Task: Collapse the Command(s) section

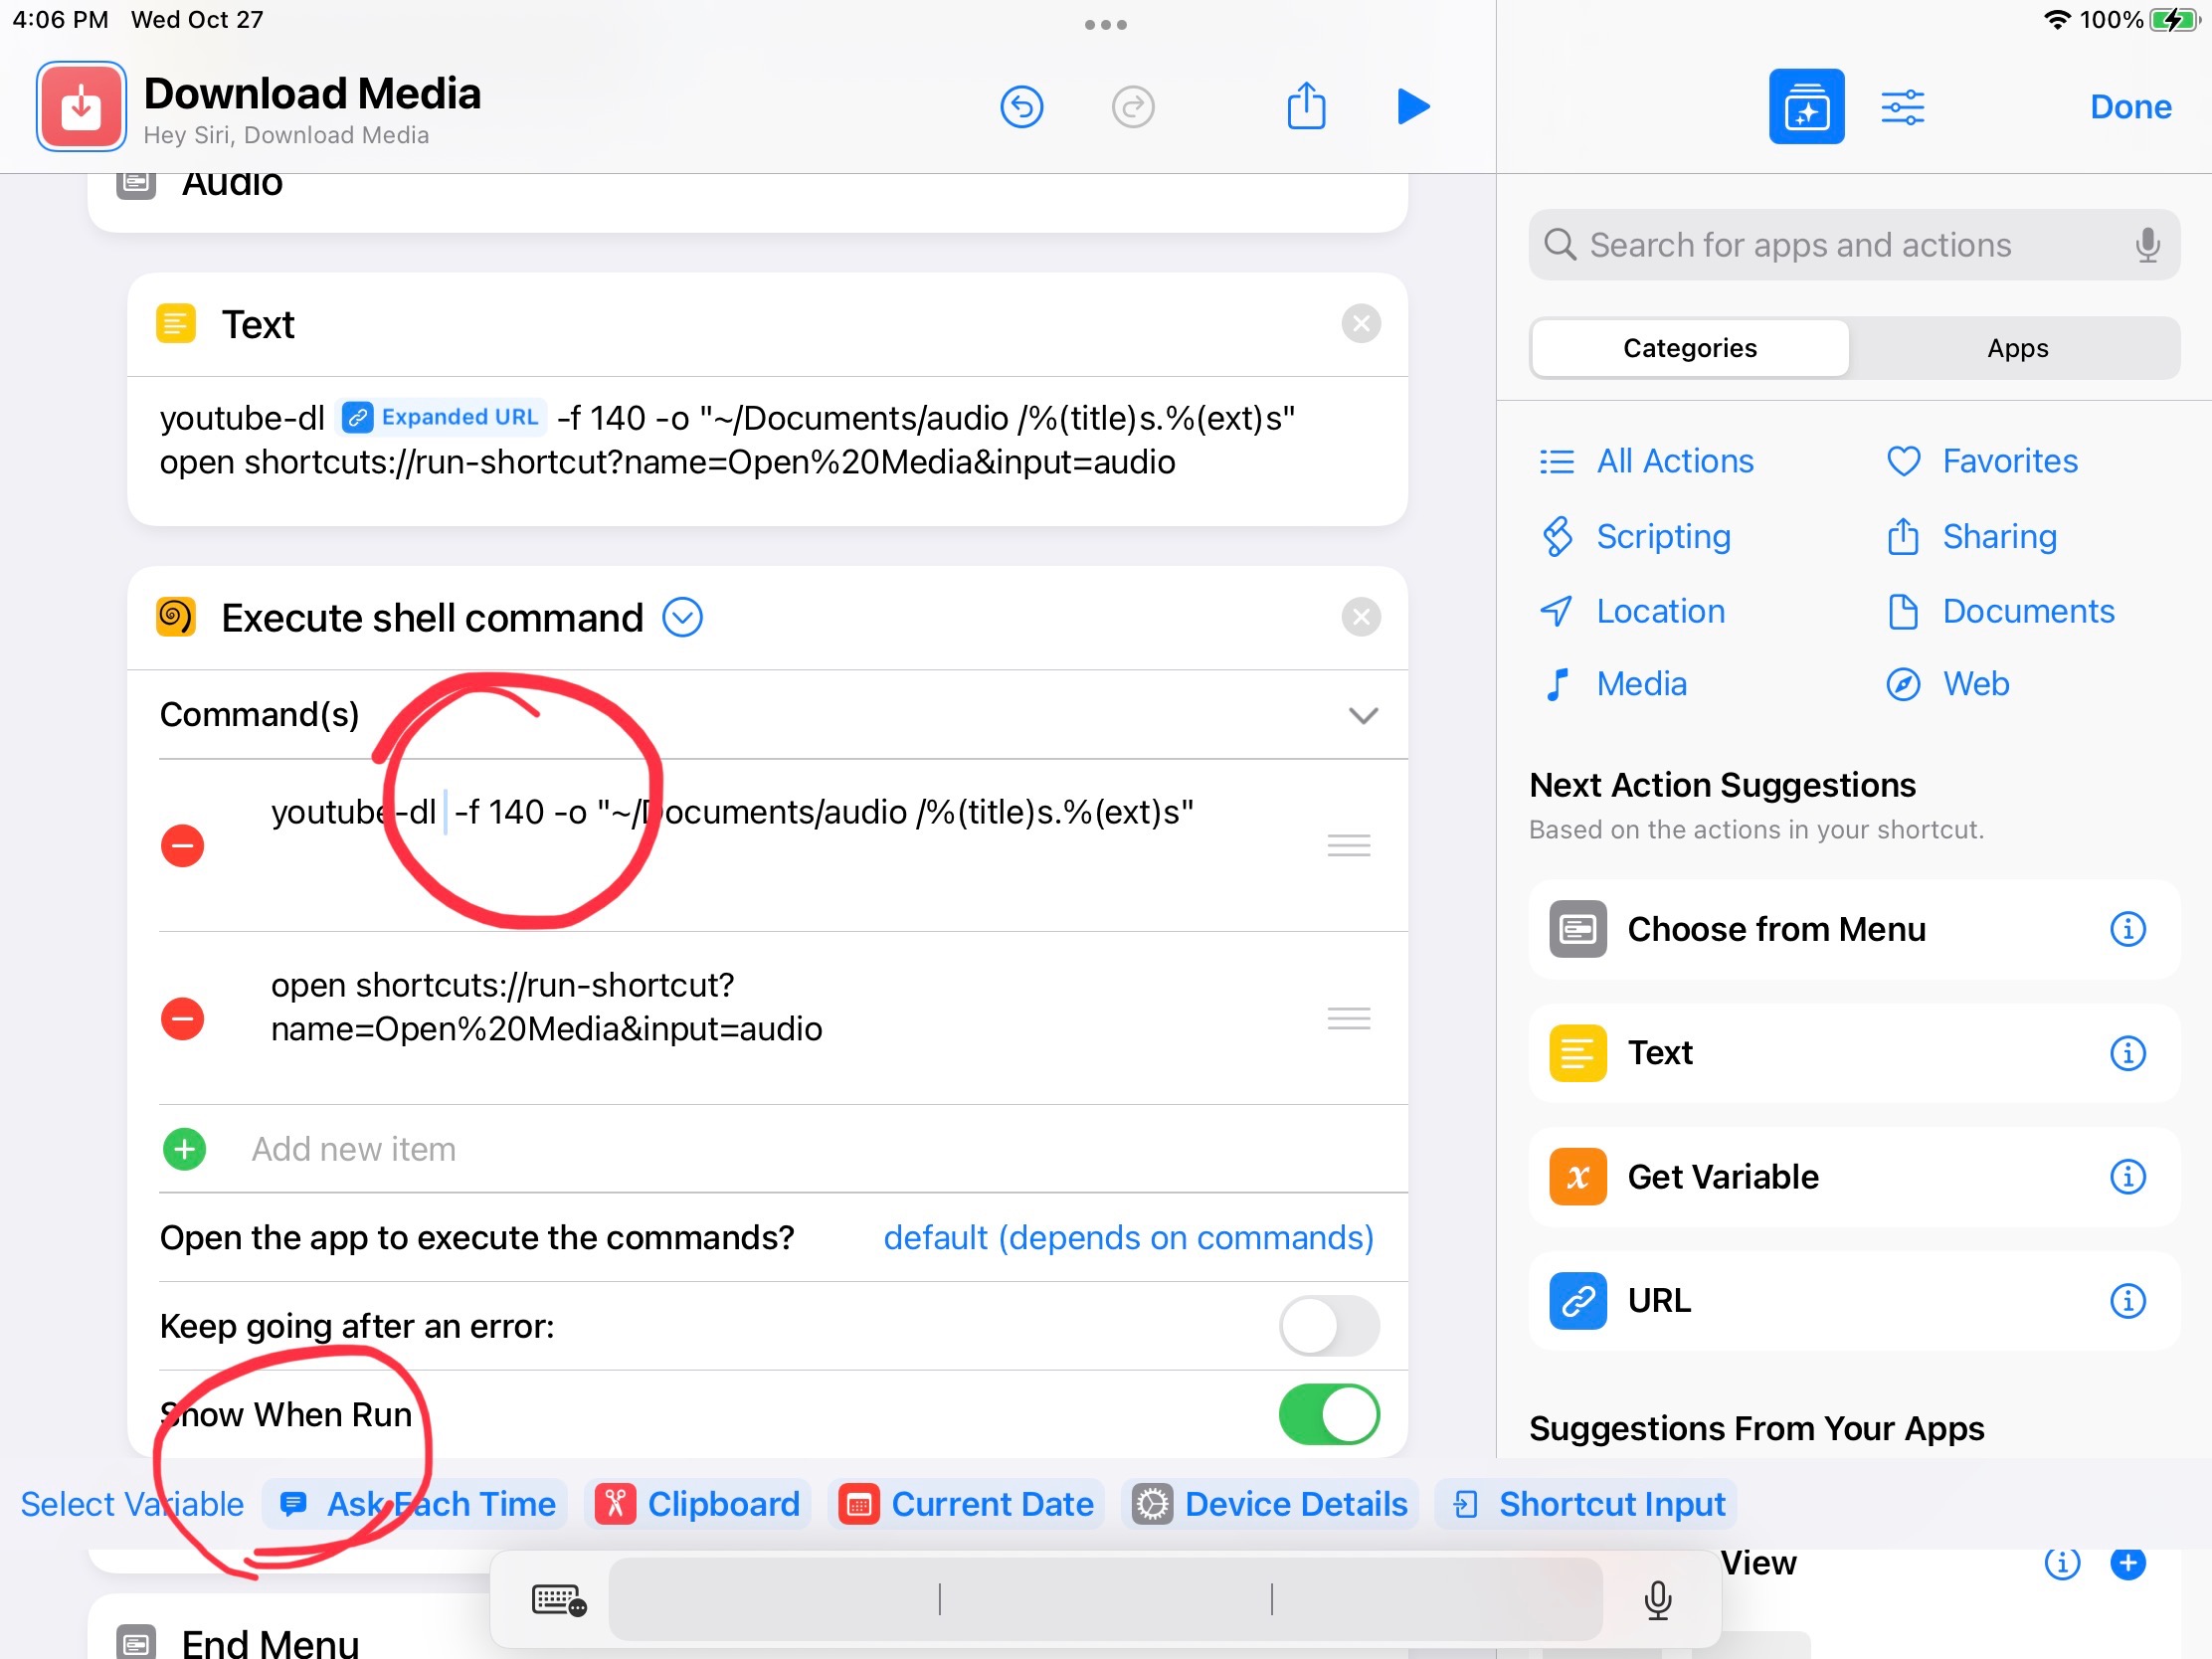Action: (x=1361, y=714)
